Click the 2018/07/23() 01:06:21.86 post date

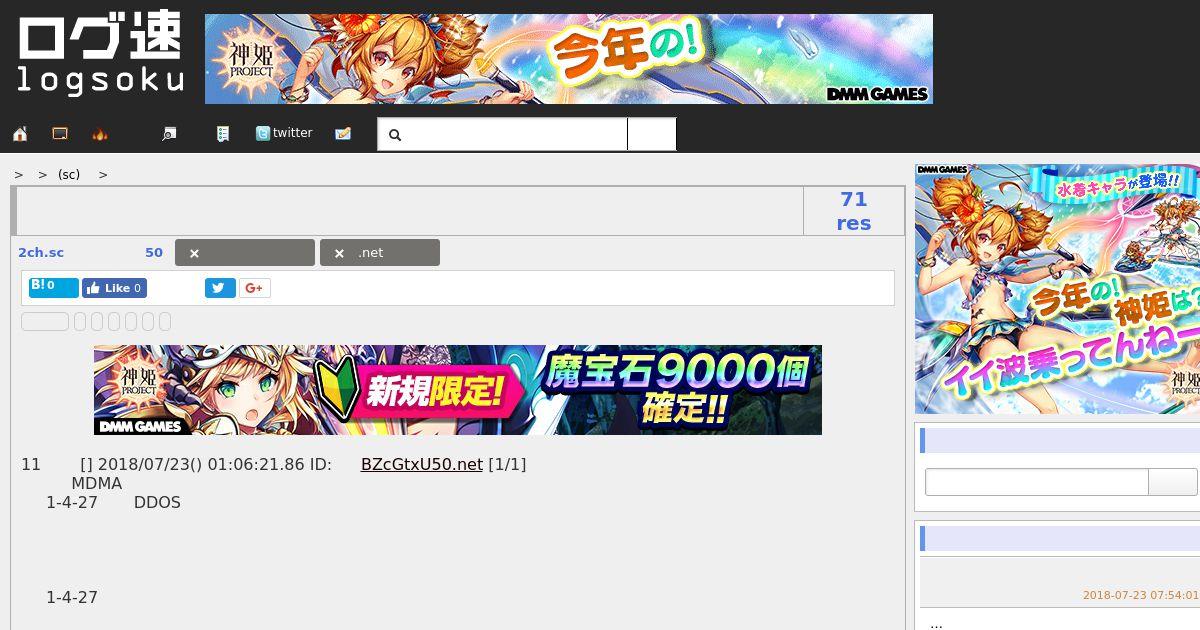(x=201, y=464)
